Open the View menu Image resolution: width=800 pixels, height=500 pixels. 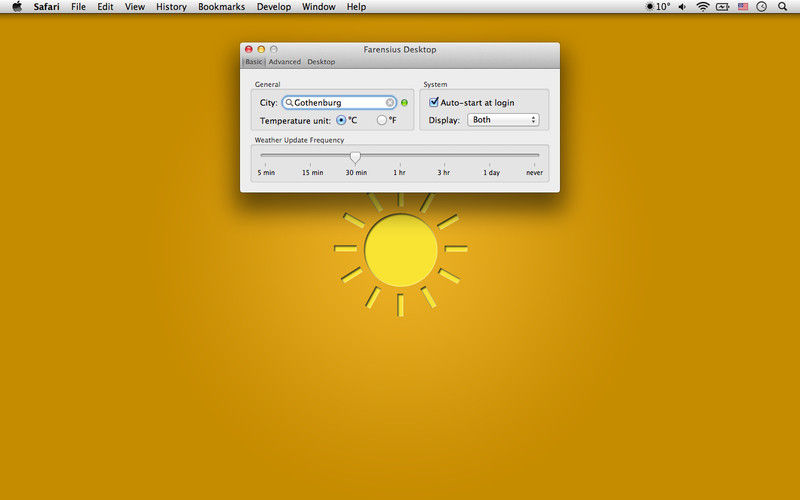135,7
